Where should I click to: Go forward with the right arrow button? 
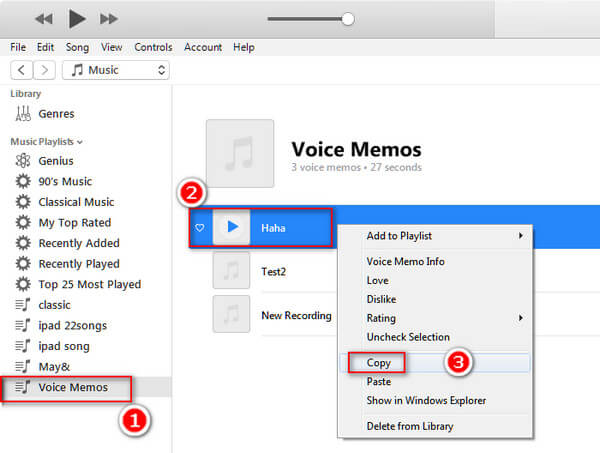(x=44, y=70)
